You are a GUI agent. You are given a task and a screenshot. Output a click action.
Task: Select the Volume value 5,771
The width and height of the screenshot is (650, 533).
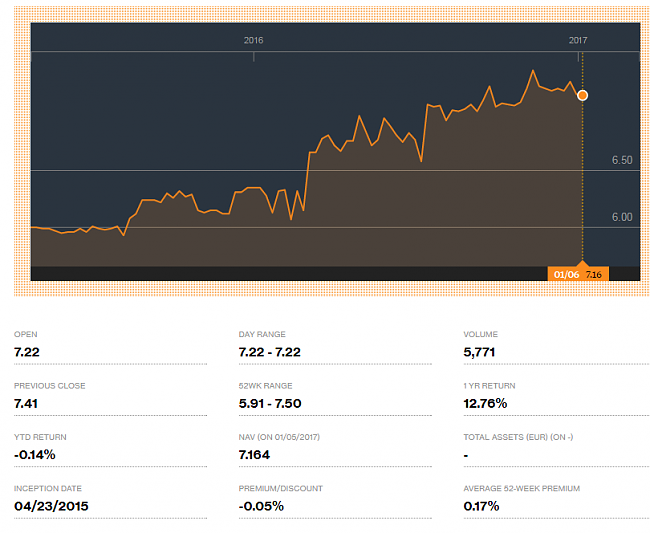(x=479, y=352)
